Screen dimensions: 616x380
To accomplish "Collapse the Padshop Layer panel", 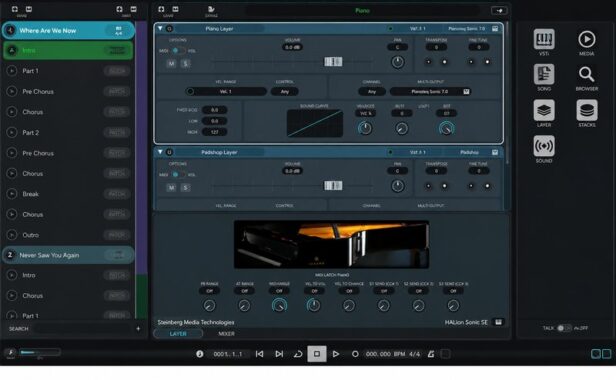I will coord(160,152).
